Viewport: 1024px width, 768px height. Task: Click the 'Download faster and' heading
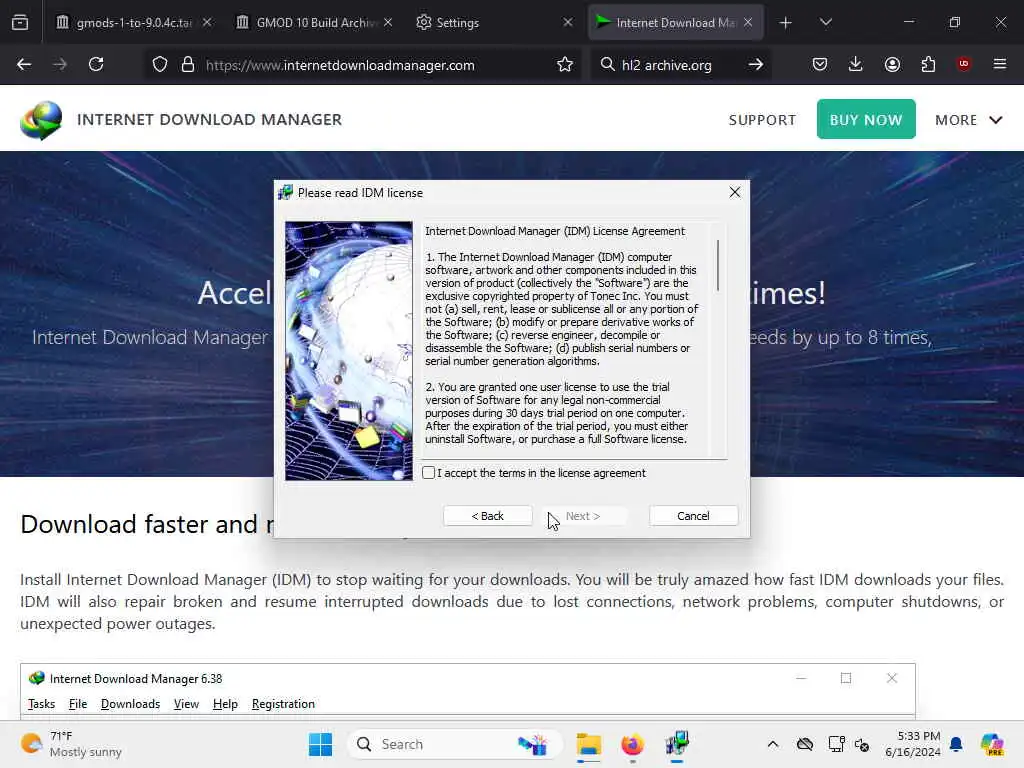139,524
